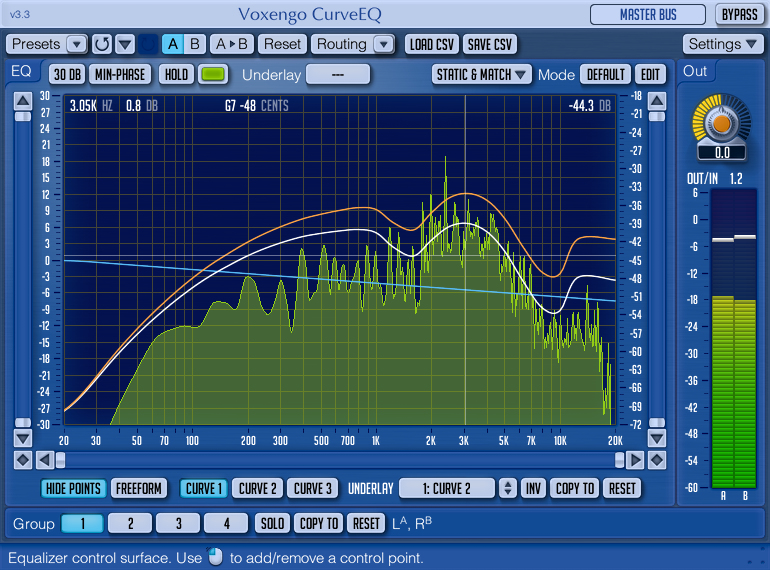
Task: Select CURVE 2
Action: 257,489
